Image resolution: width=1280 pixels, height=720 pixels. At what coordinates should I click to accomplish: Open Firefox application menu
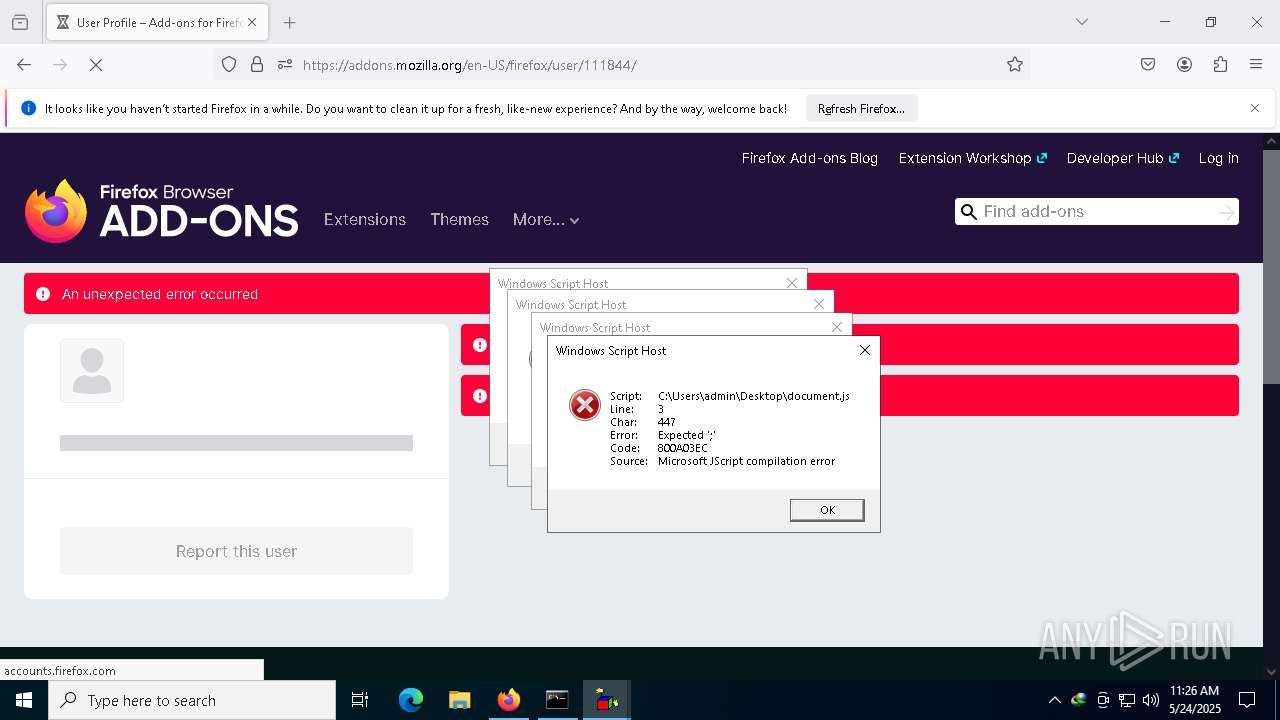point(1256,64)
